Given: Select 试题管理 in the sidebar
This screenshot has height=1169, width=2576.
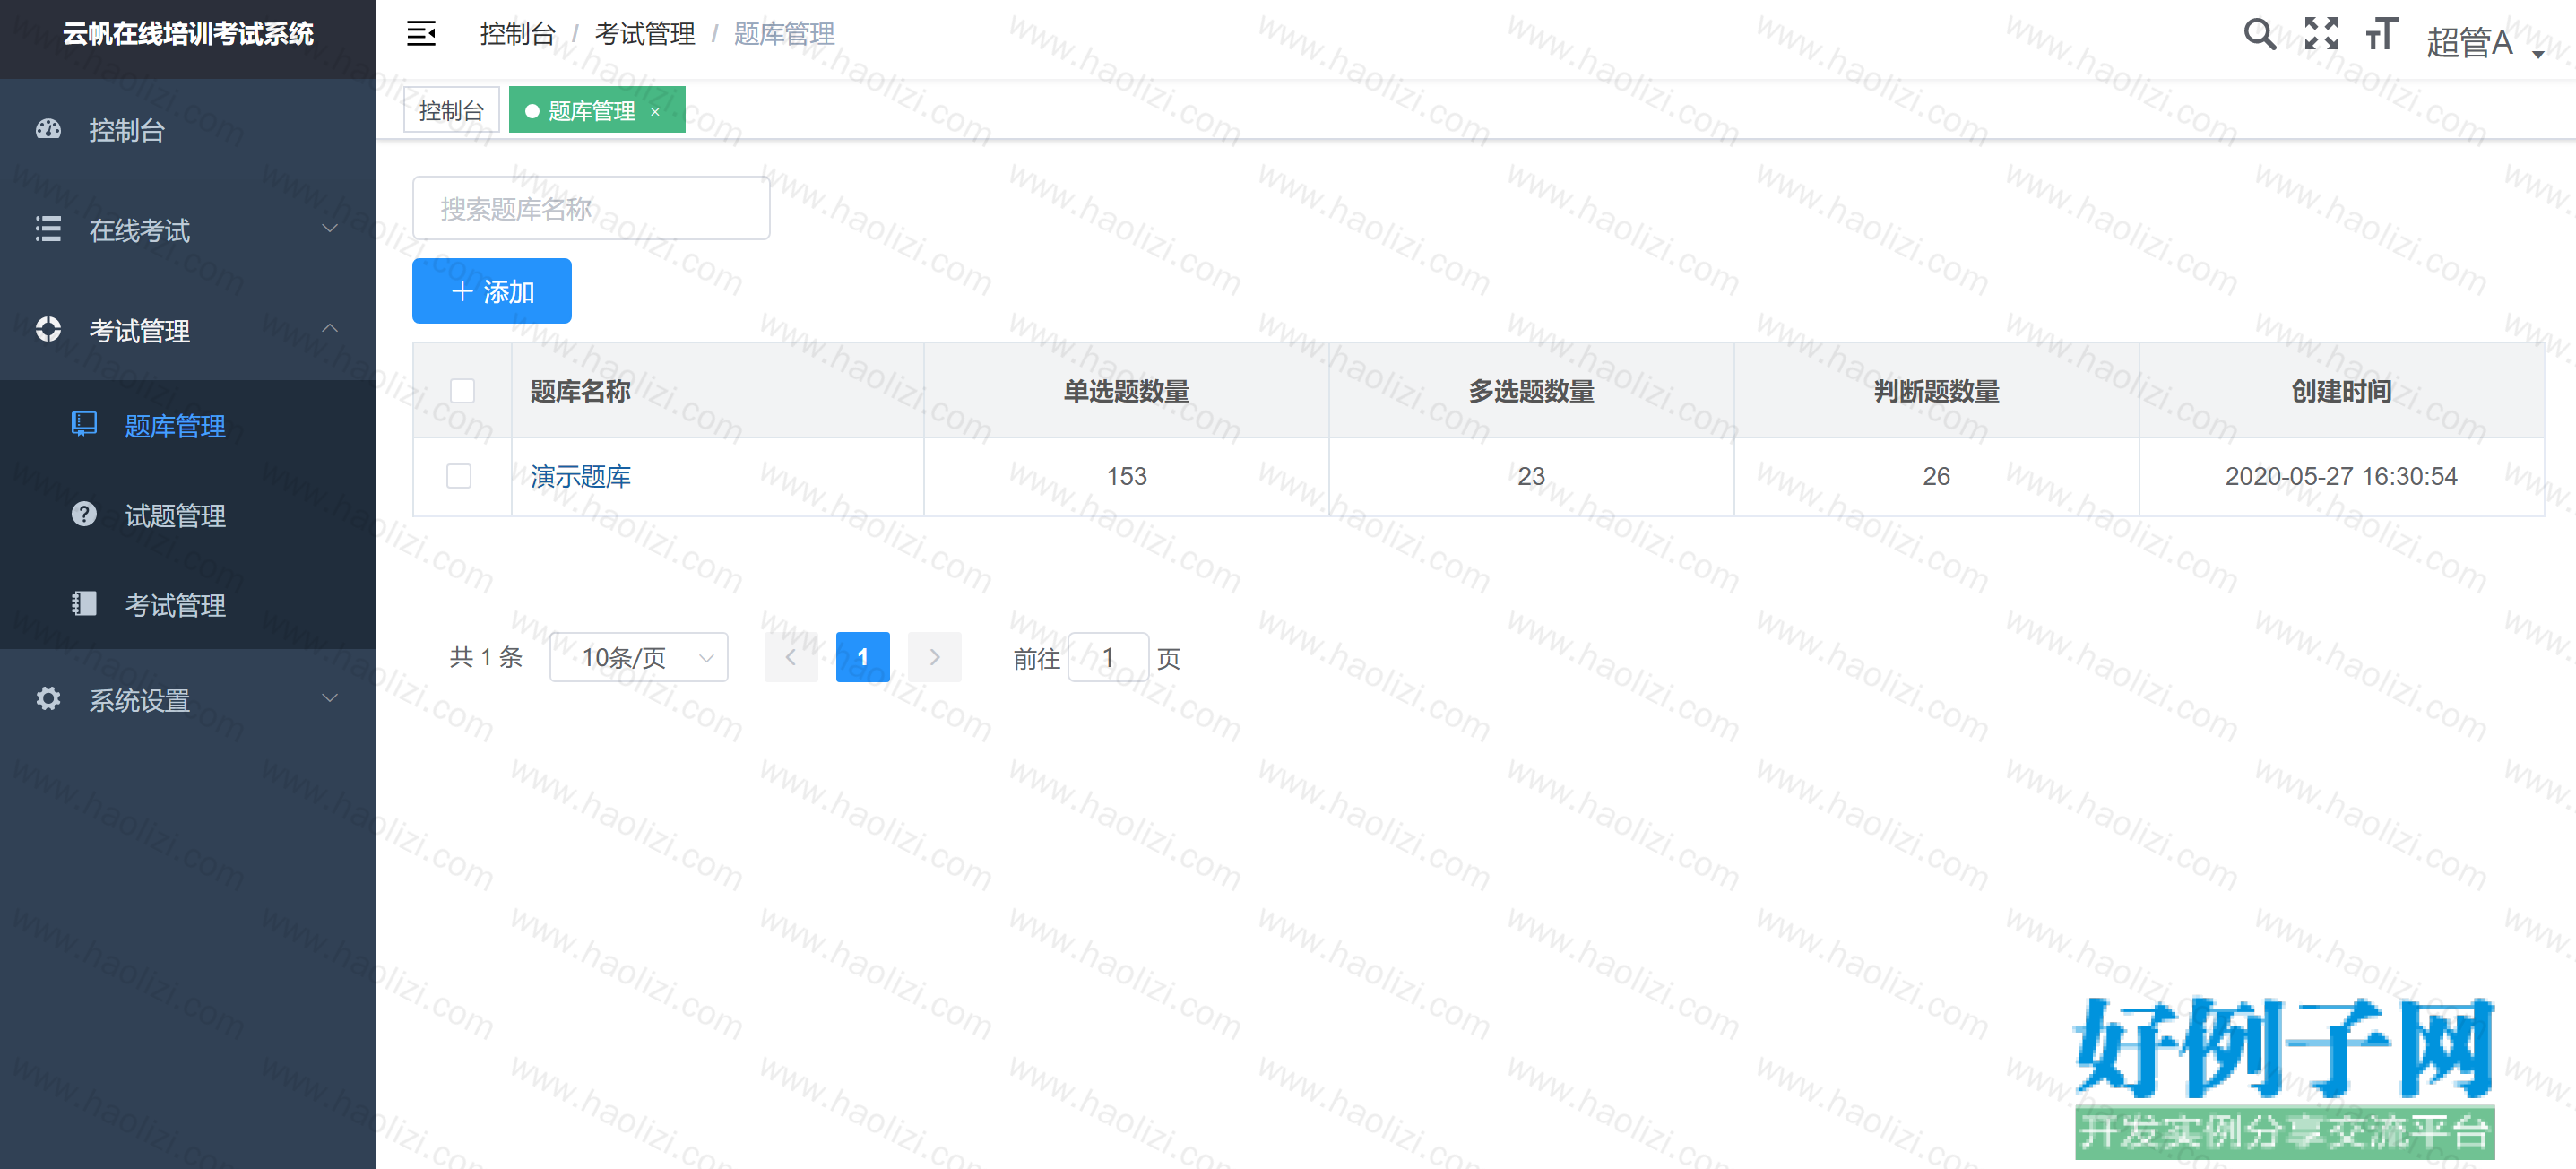Looking at the screenshot, I should pyautogui.click(x=188, y=515).
